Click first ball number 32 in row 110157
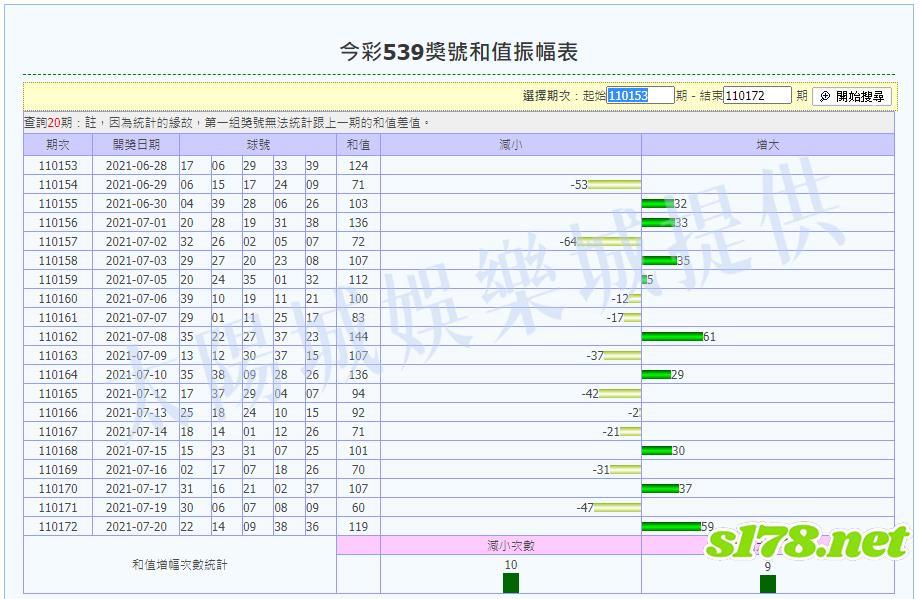The height and width of the screenshot is (599, 919). pyautogui.click(x=187, y=241)
